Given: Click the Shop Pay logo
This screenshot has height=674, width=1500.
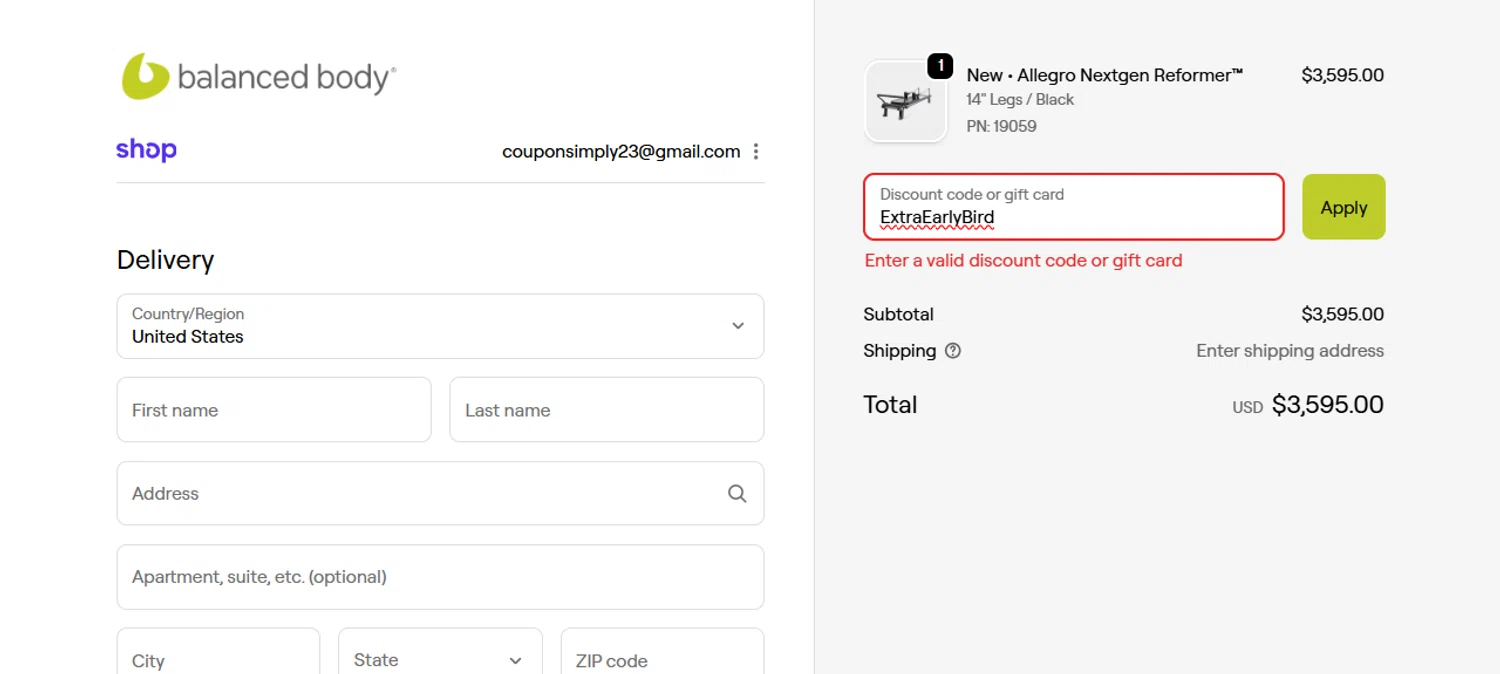Looking at the screenshot, I should 146,150.
